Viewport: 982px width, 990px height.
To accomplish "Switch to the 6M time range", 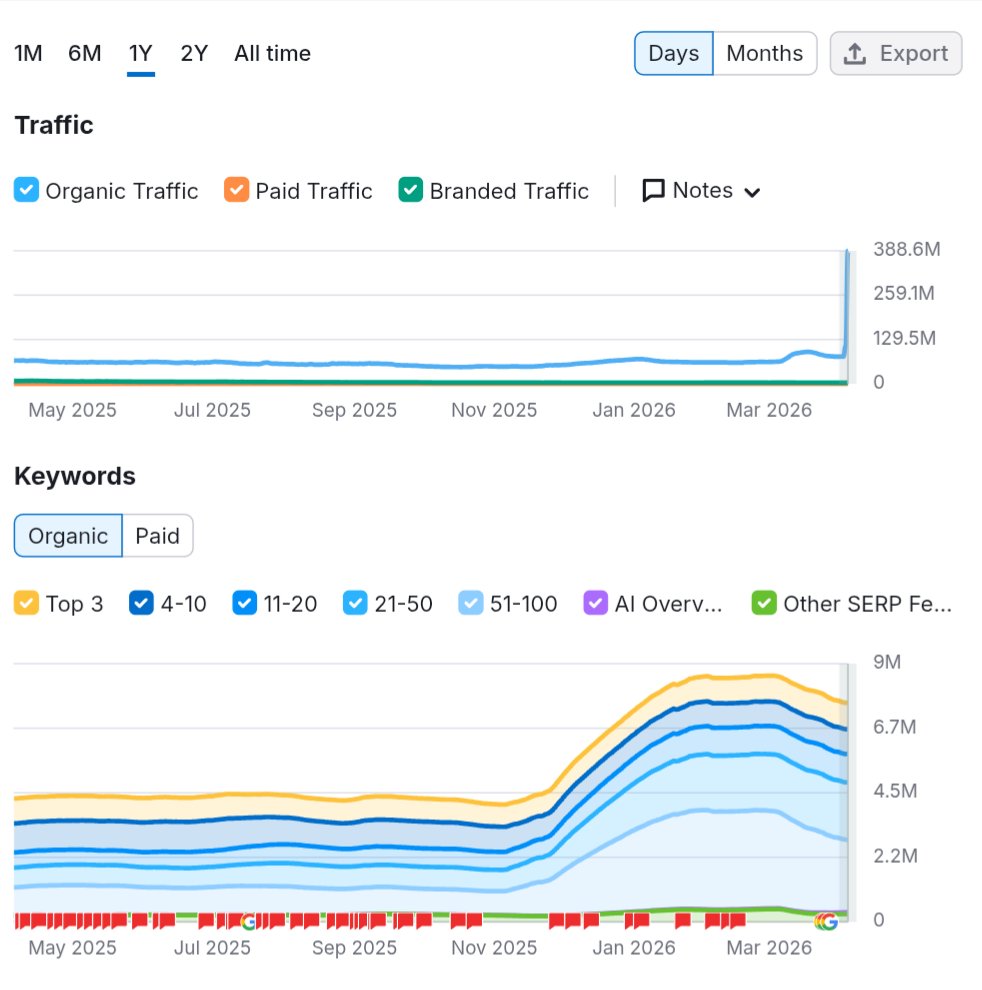I will pos(85,54).
